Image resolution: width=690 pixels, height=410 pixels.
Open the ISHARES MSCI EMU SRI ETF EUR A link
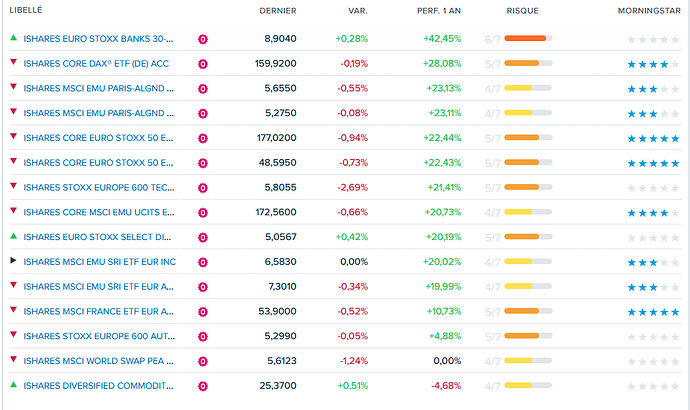99,286
